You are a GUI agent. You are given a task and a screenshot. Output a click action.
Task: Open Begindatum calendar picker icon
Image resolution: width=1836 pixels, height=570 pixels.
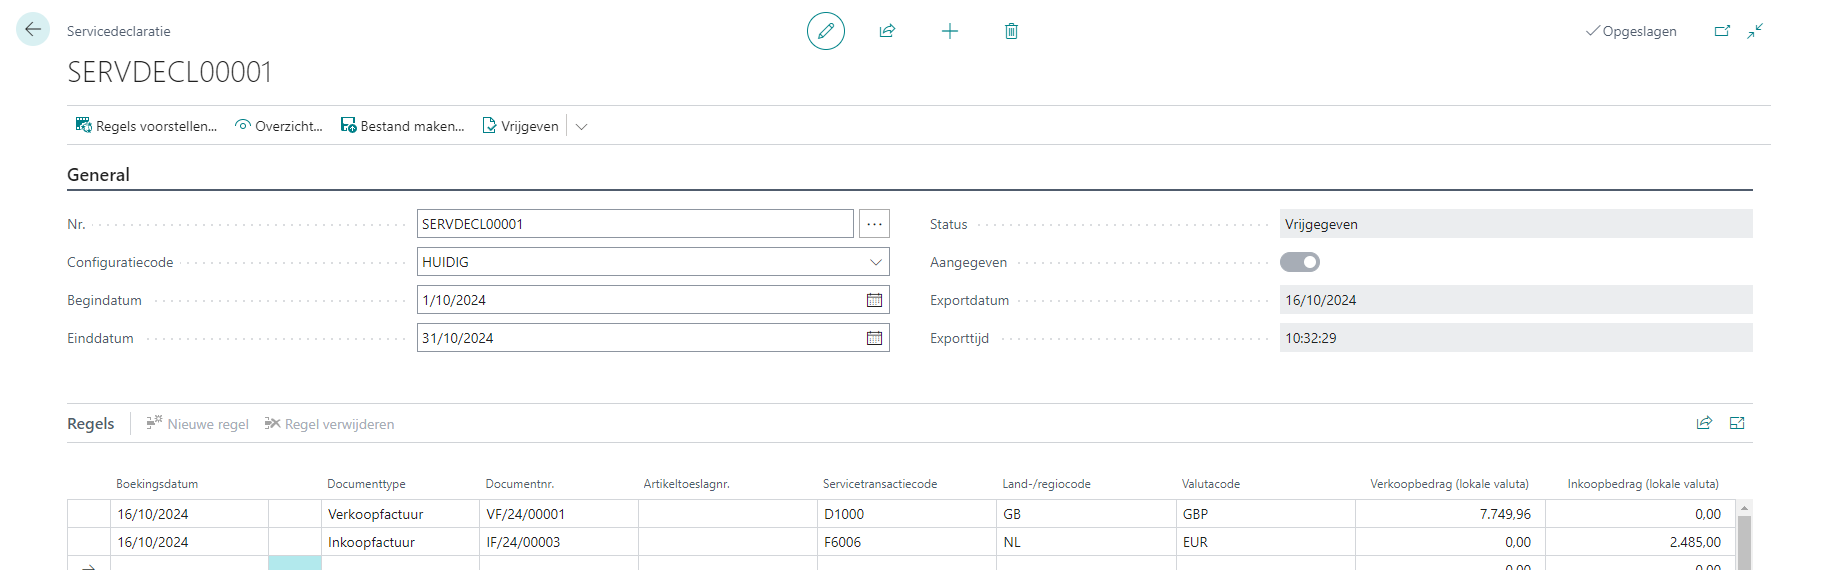coord(874,300)
